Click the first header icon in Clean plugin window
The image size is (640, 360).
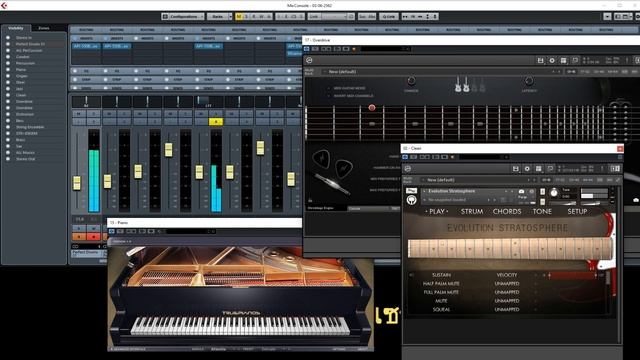tap(405, 157)
